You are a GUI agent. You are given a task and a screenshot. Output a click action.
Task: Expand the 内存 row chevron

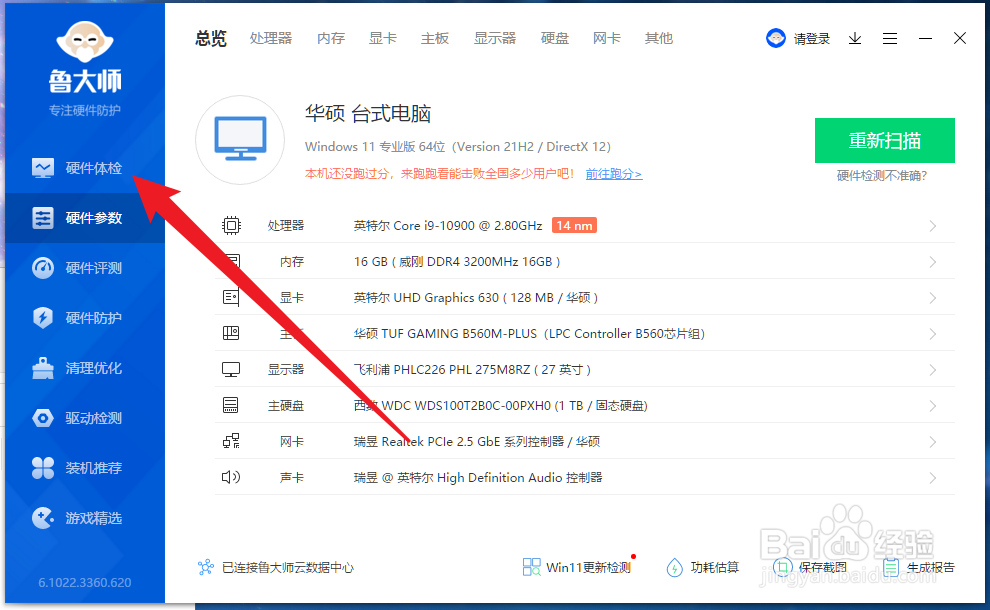[933, 262]
